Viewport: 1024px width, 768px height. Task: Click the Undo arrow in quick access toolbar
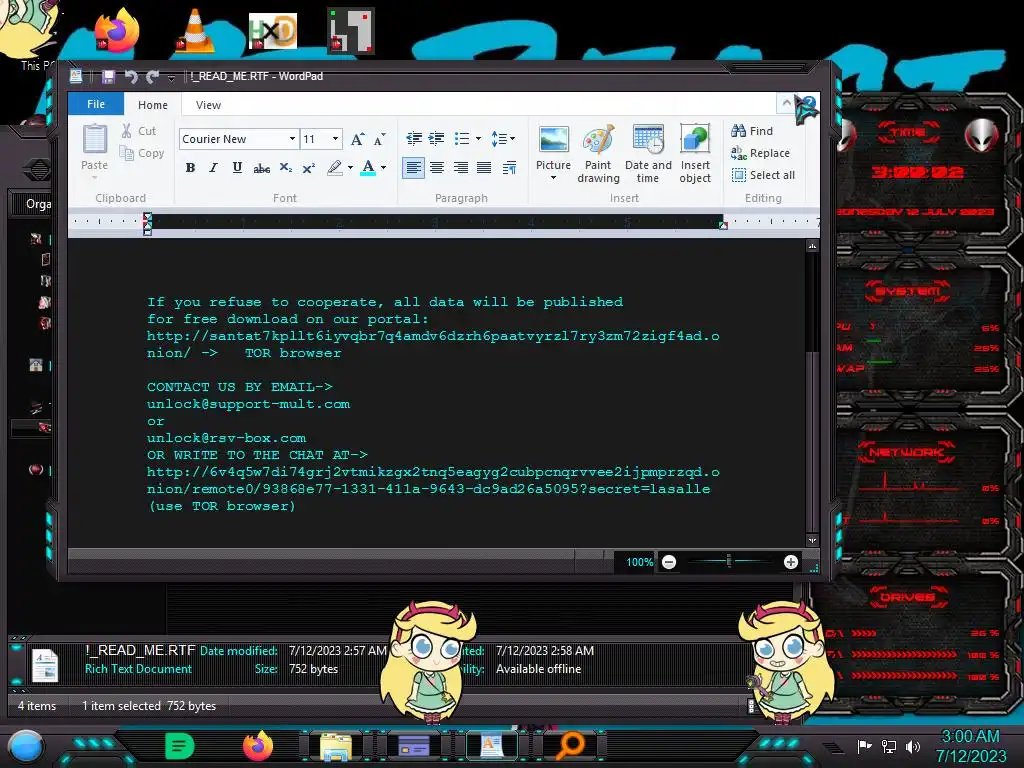131,76
